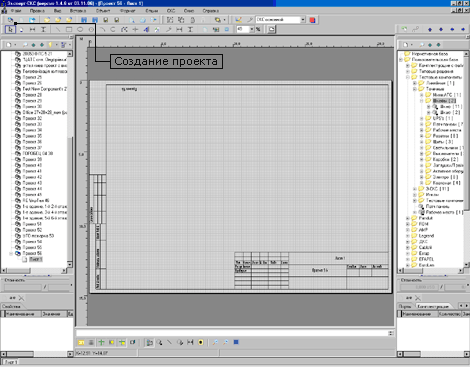This screenshot has height=367, width=470.
Task: Click the page layout button near zoom box
Action: [271, 29]
